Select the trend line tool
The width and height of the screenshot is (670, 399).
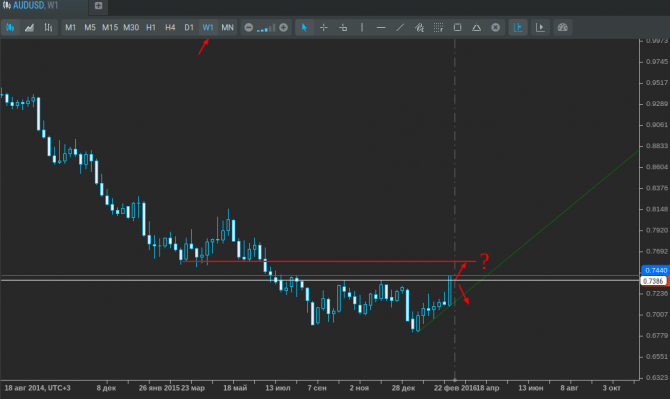pyautogui.click(x=400, y=28)
